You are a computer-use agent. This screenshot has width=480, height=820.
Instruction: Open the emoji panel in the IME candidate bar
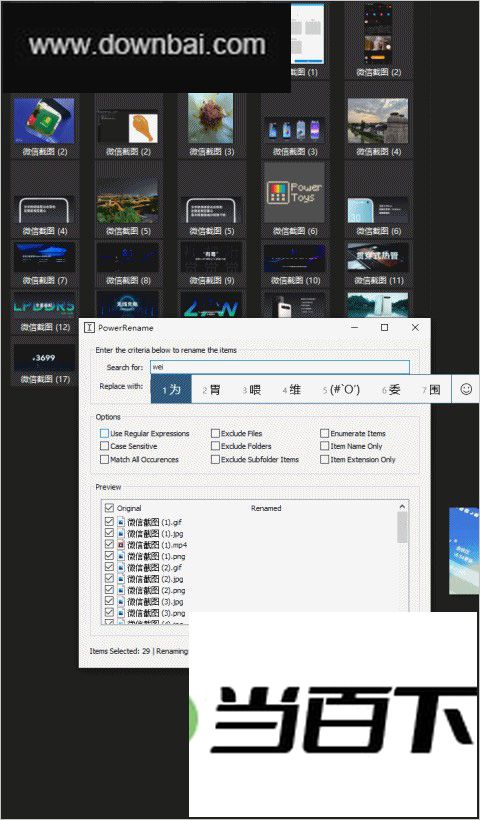(465, 389)
